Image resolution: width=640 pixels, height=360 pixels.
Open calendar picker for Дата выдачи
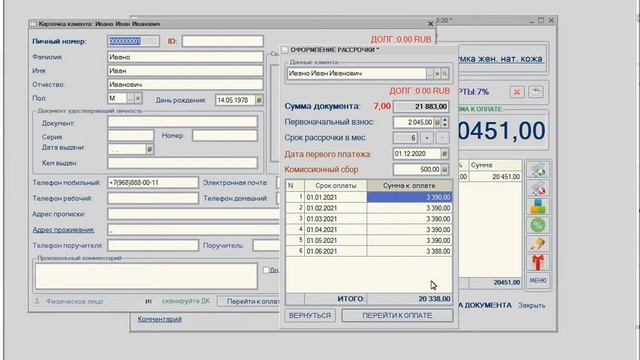tap(149, 149)
